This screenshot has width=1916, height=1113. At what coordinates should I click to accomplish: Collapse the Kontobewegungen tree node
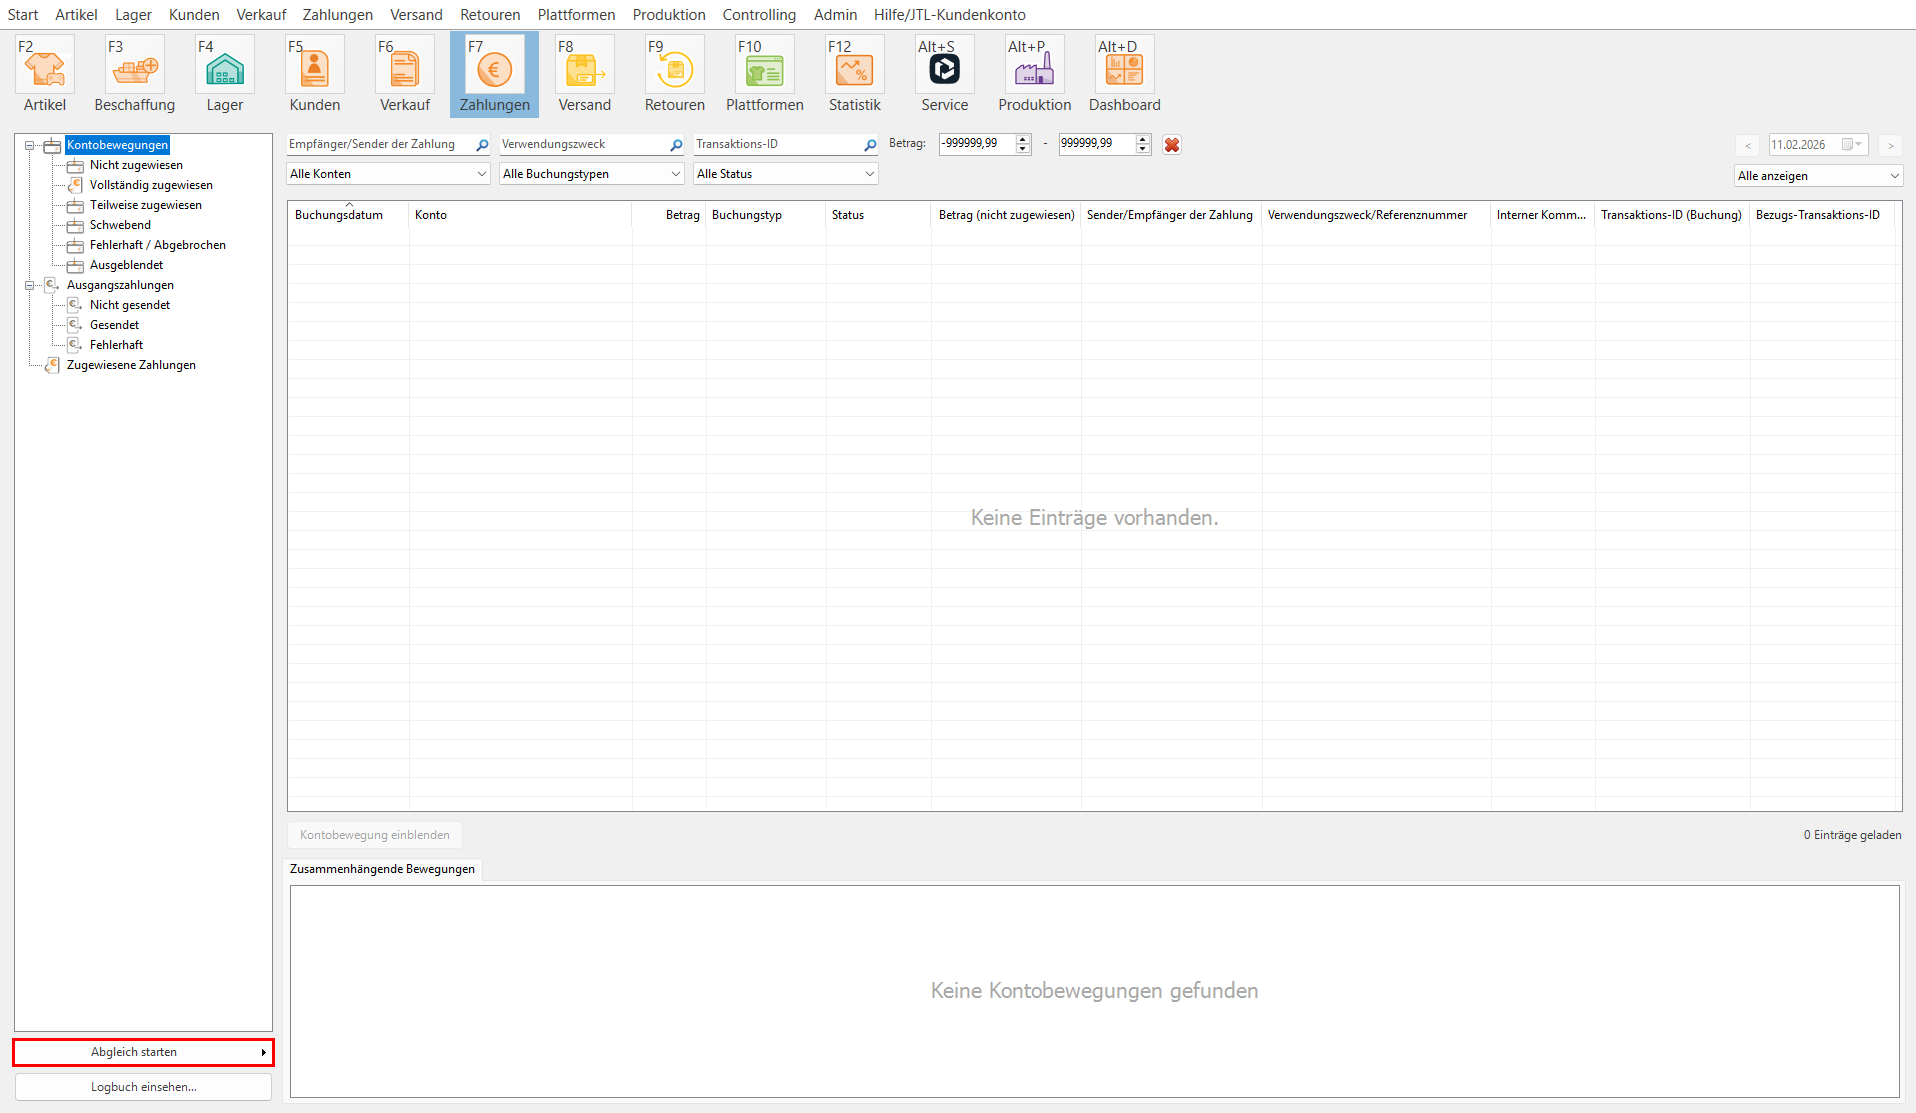tap(30, 145)
